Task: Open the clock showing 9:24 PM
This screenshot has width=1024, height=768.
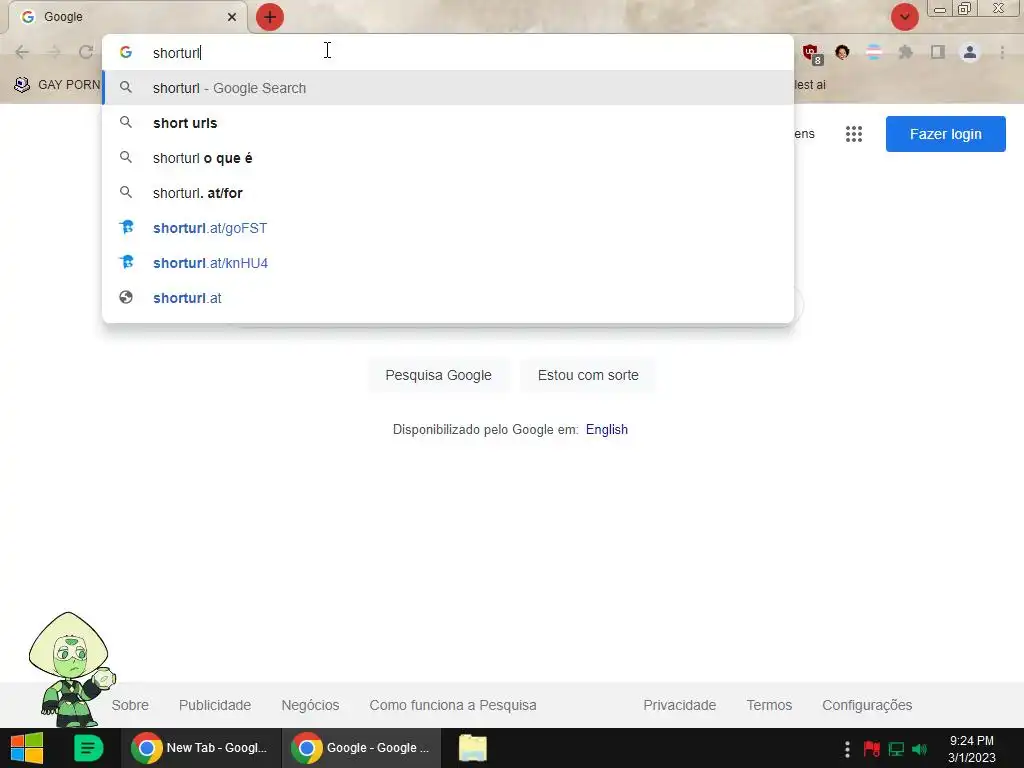Action: [972, 749]
